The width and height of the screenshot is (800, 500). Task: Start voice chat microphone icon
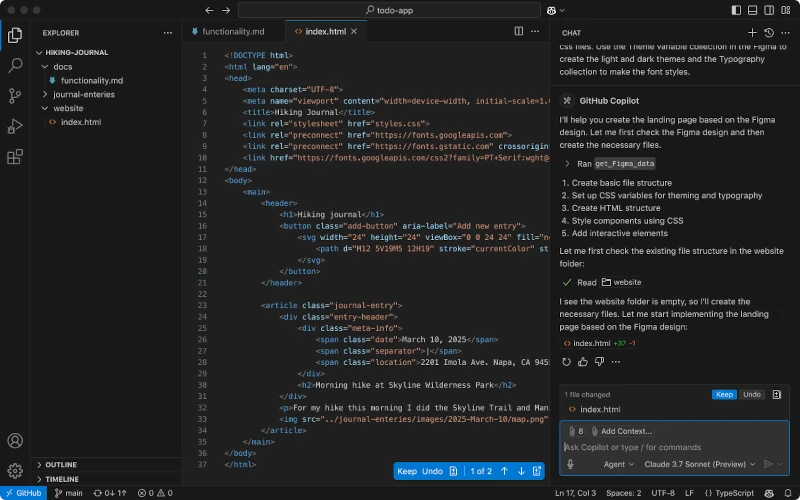[570, 464]
